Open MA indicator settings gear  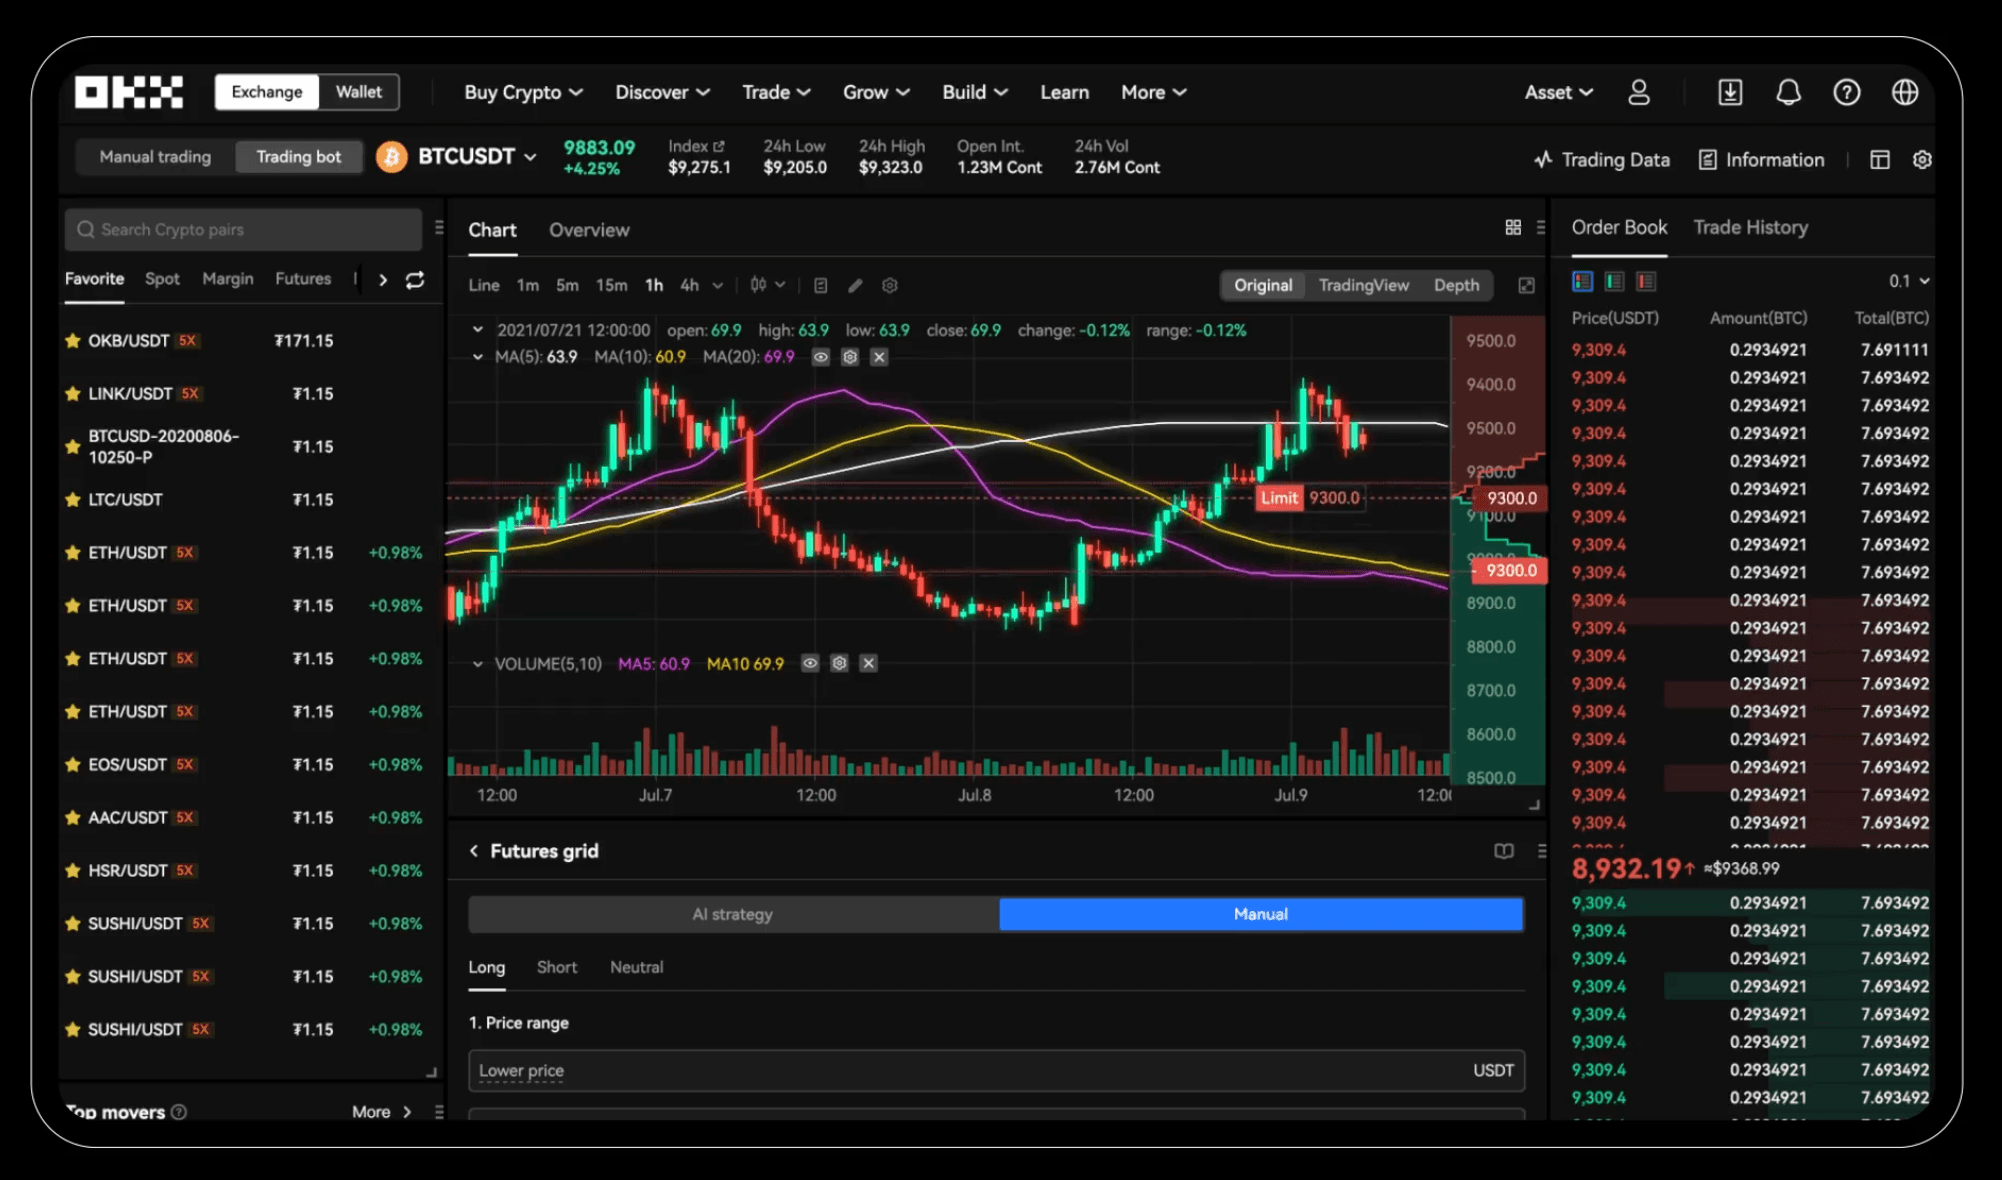[850, 357]
